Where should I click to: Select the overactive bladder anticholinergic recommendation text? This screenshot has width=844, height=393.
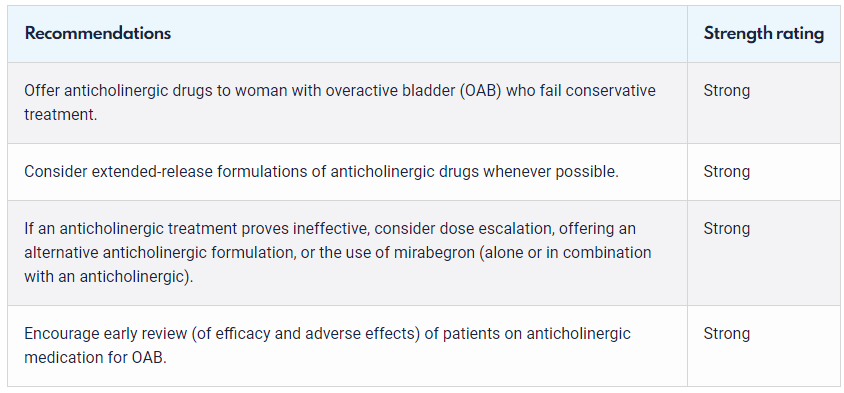(x=340, y=103)
